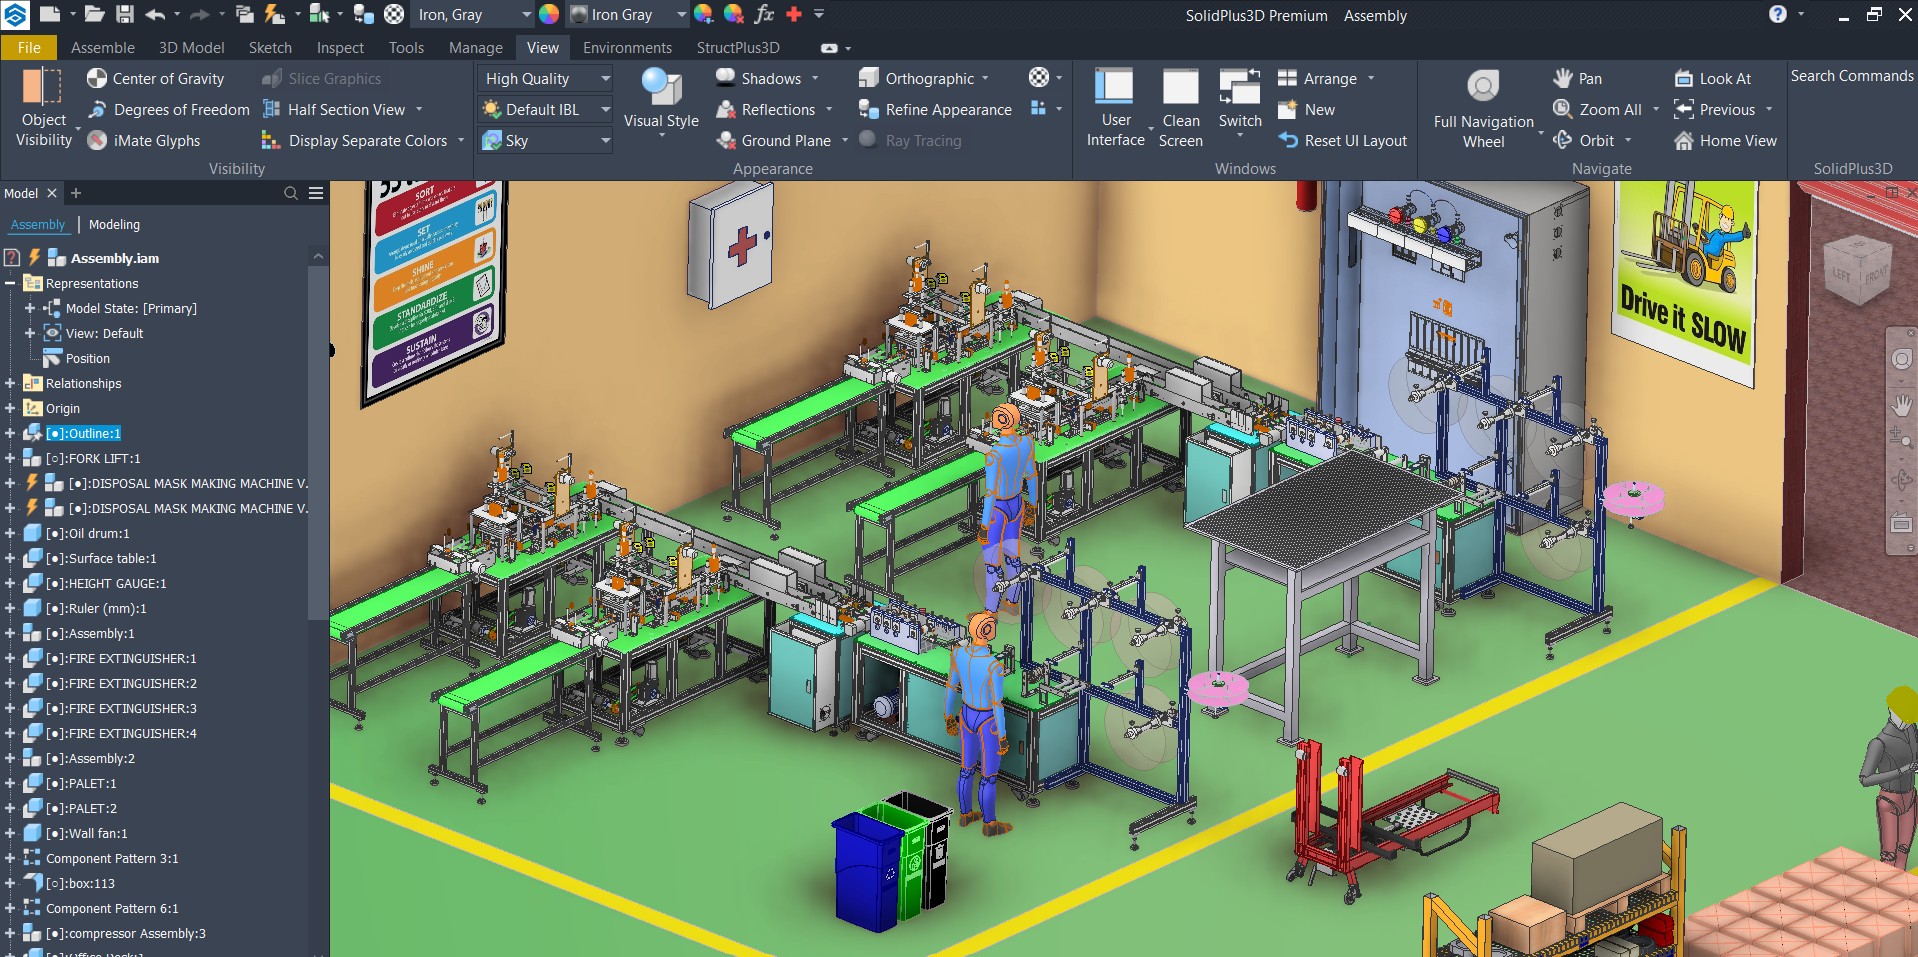Add a new browser panel tab
This screenshot has width=1918, height=957.
76,193
